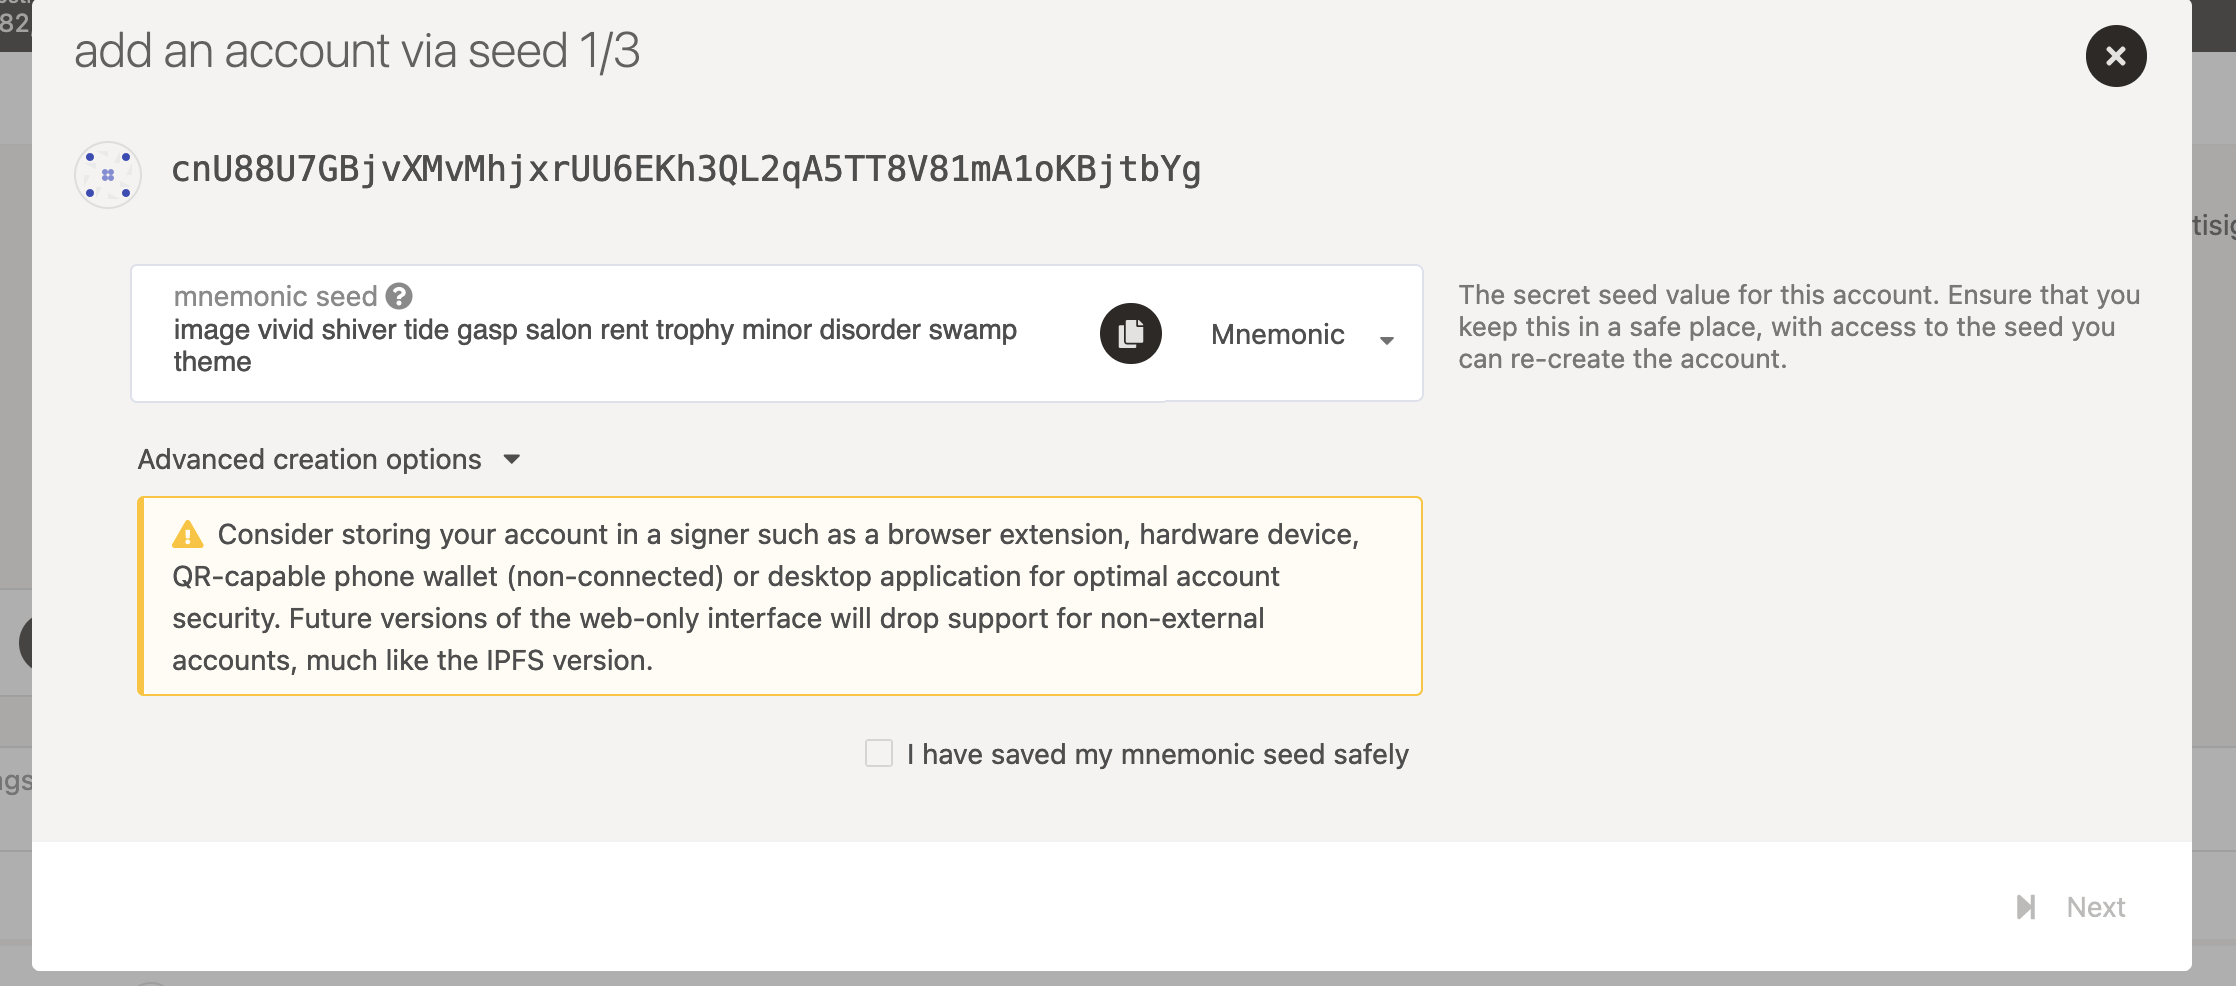Tick the saved mnemonic seed checkbox

click(879, 753)
